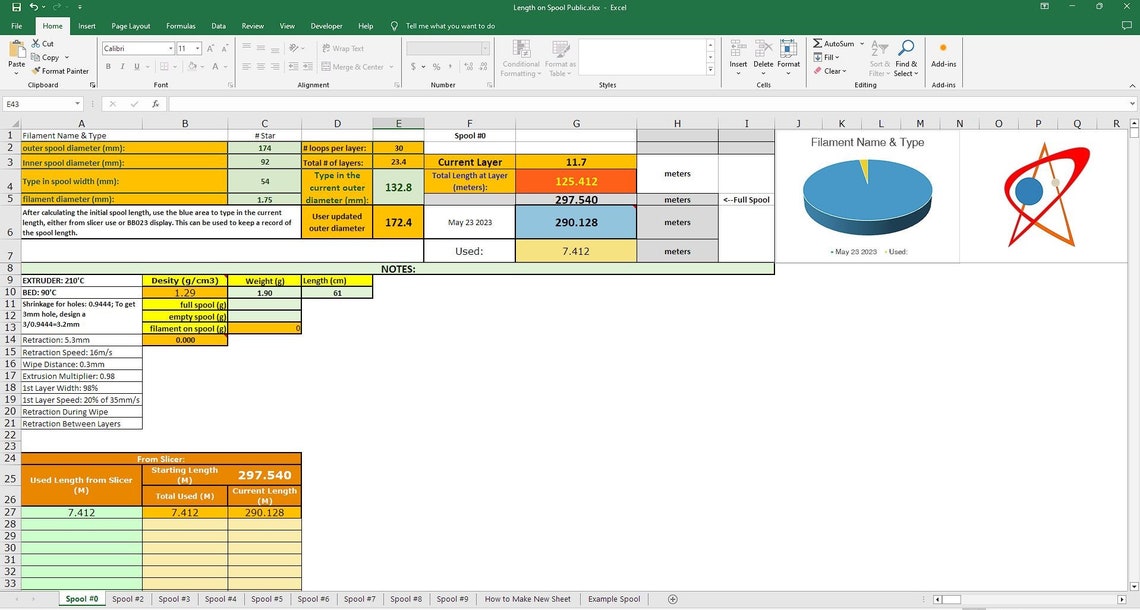
Task: Toggle italic formatting
Action: (x=122, y=66)
